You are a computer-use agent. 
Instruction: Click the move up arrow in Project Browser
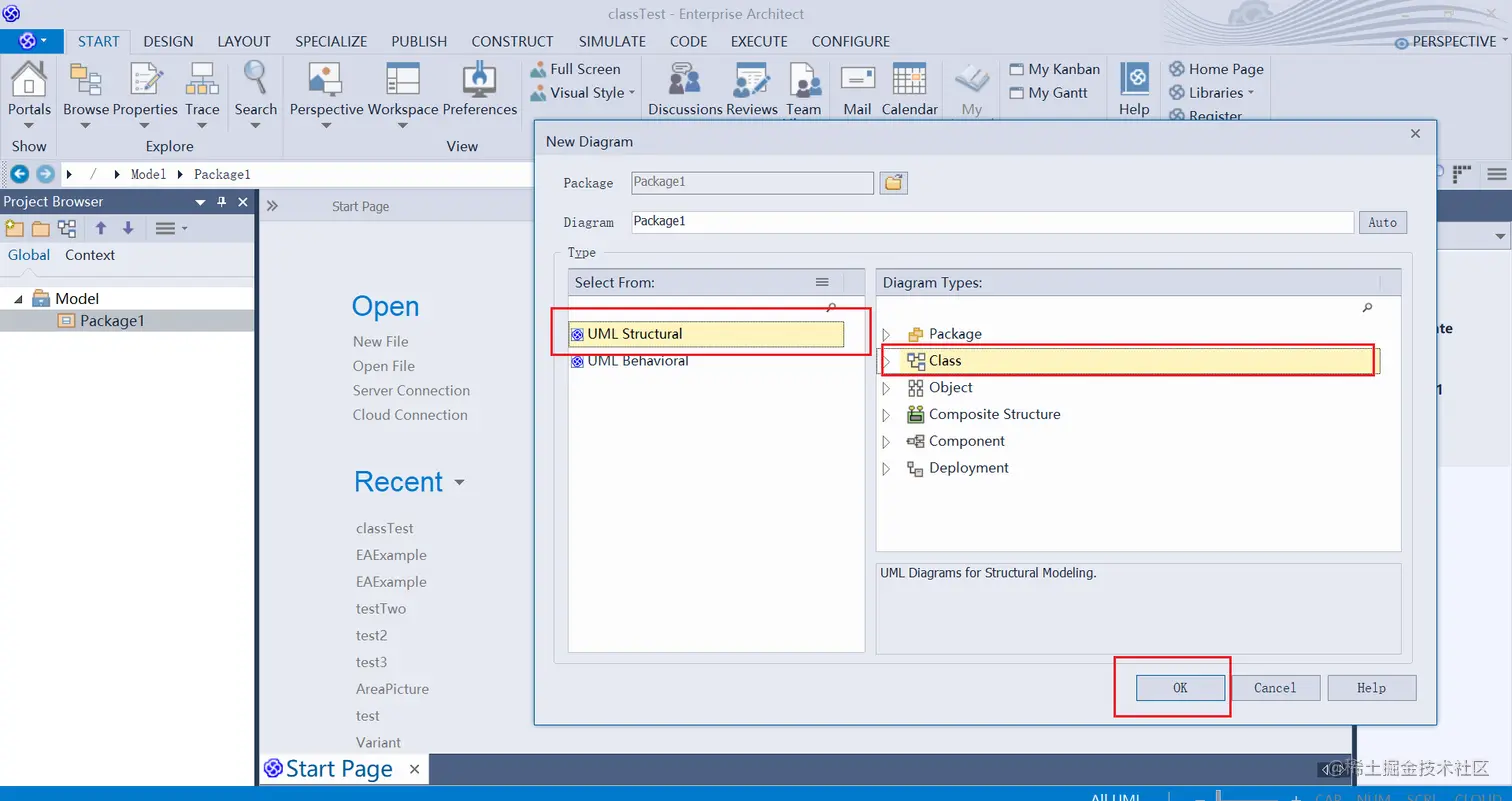coord(101,228)
